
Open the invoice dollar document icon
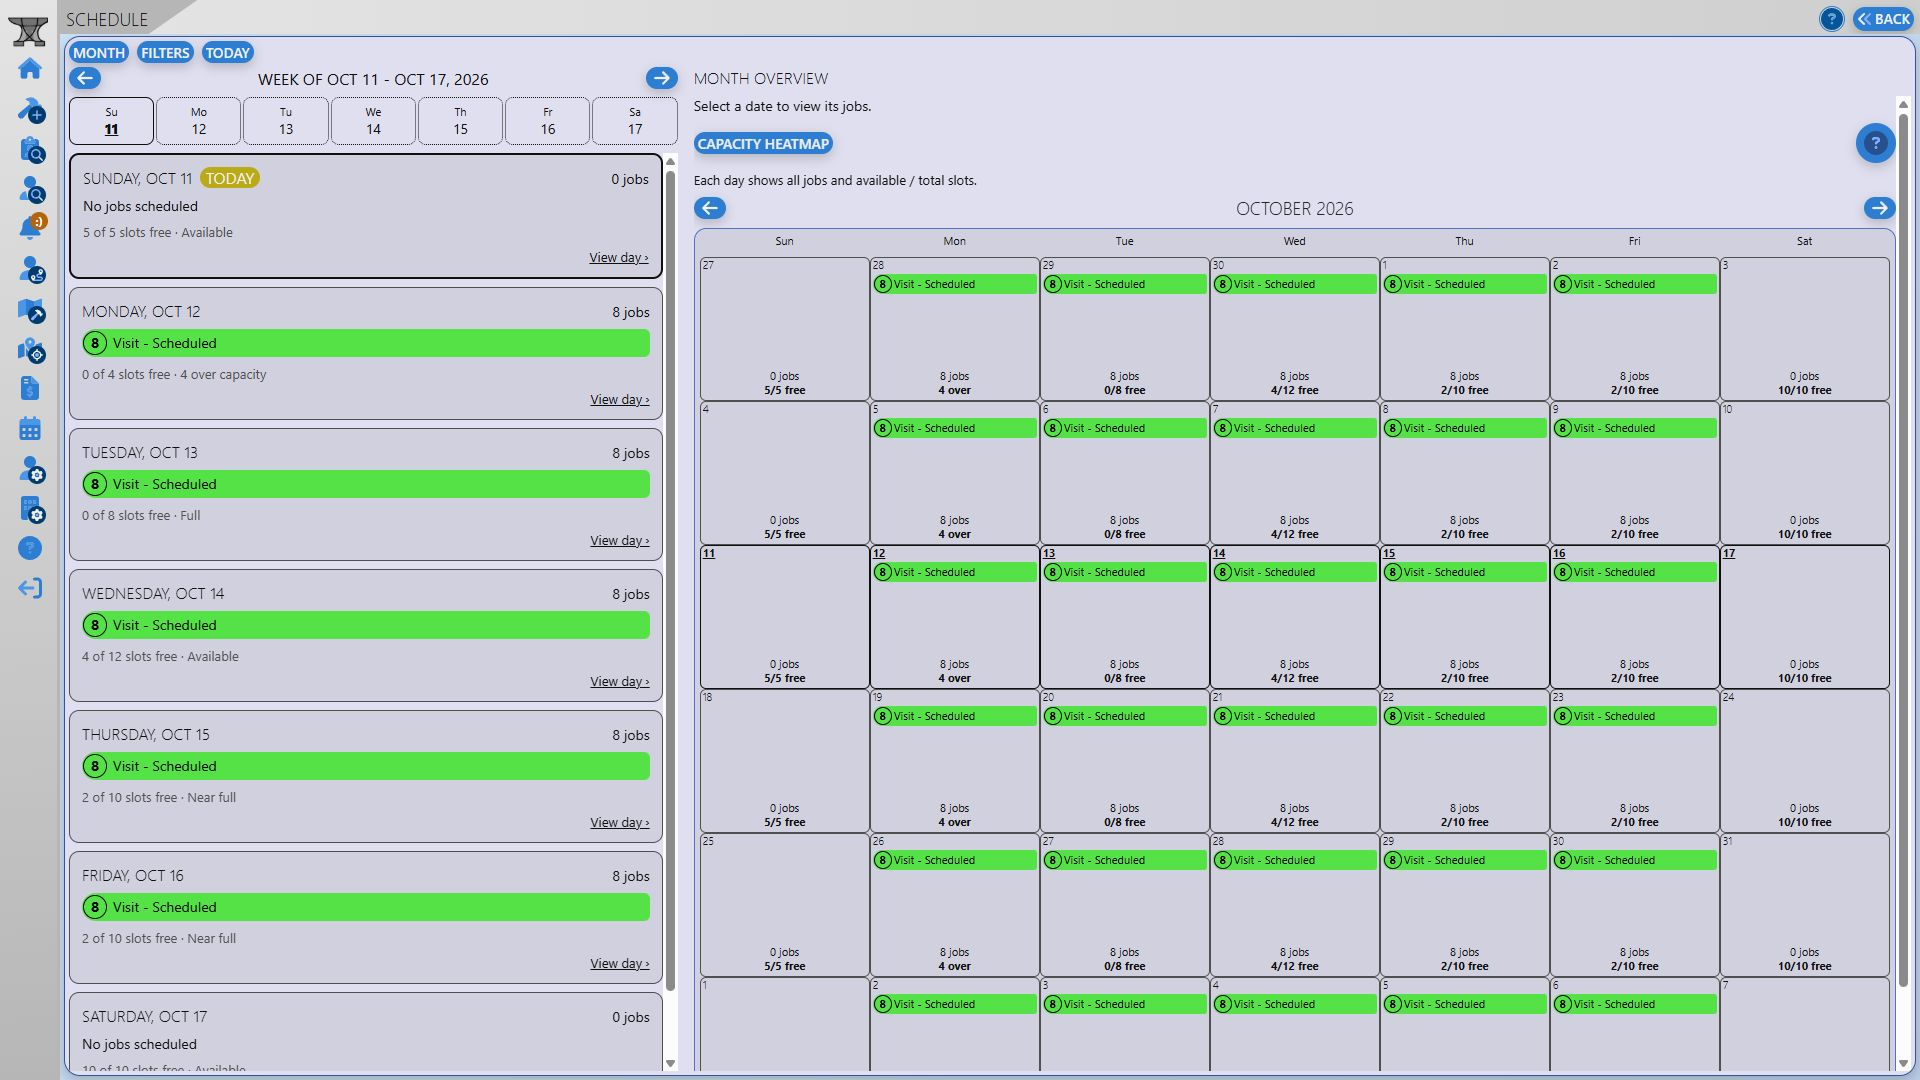coord(30,389)
